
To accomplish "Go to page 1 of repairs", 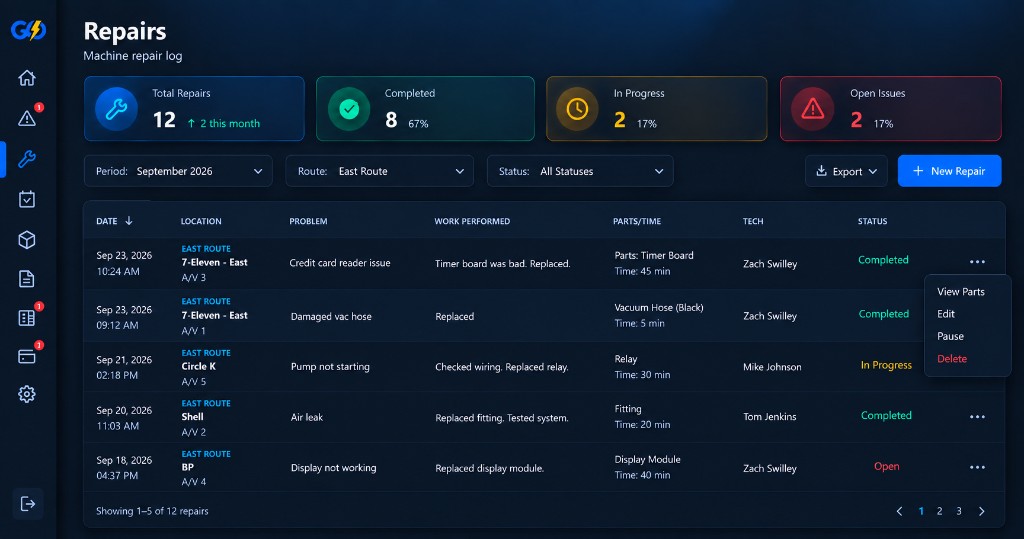I will coord(921,511).
